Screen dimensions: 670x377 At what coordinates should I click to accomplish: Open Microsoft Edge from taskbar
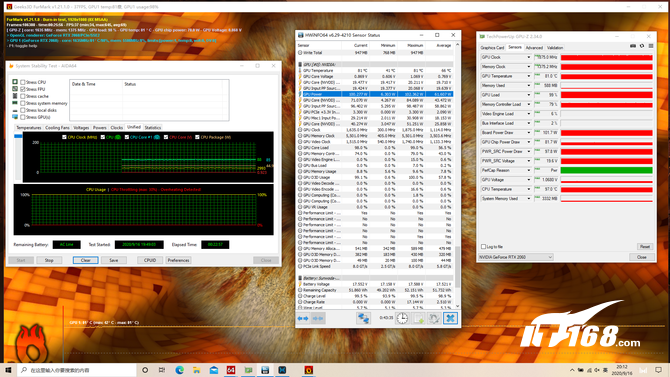(179, 370)
